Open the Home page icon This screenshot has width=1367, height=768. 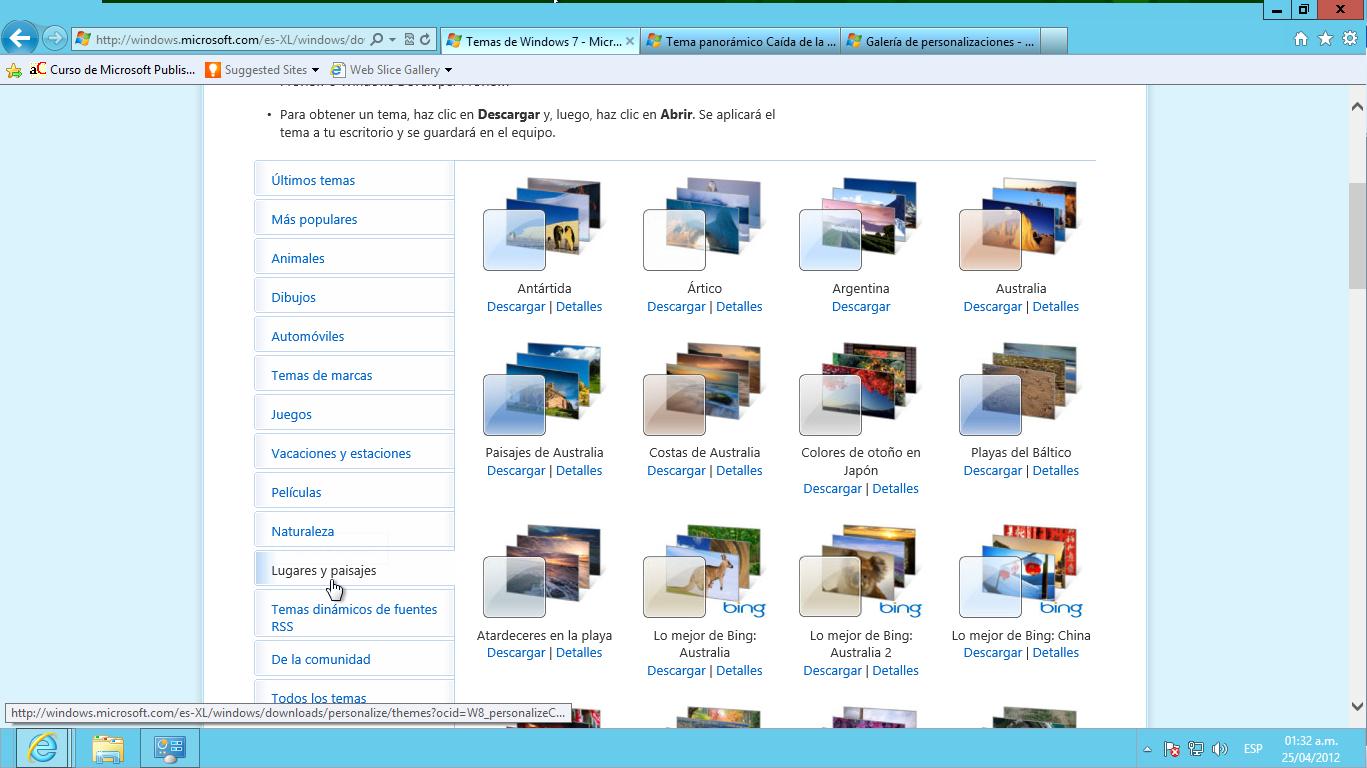coord(1300,39)
